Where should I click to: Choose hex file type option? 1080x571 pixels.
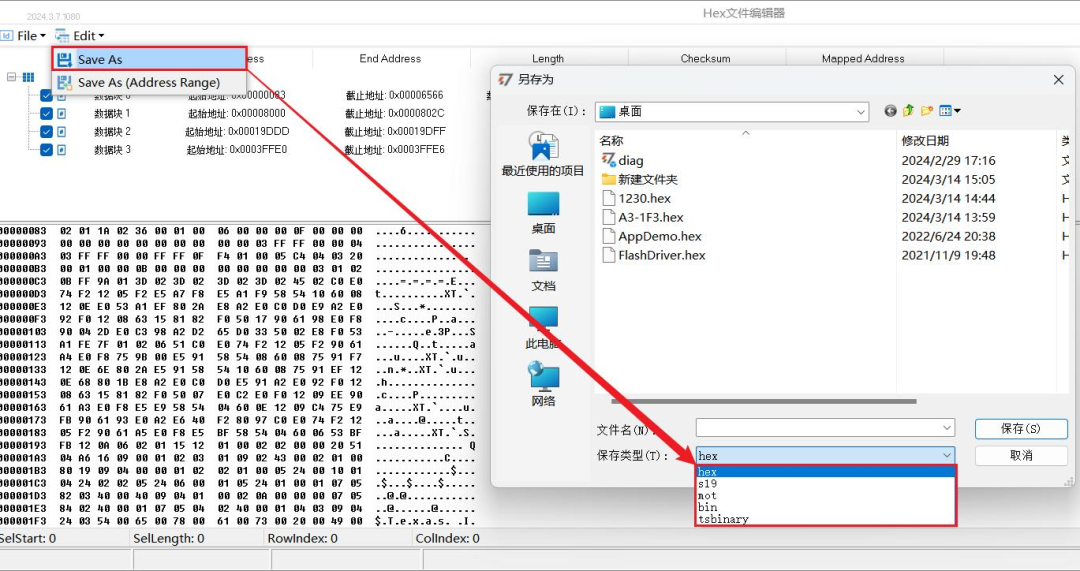coord(826,472)
